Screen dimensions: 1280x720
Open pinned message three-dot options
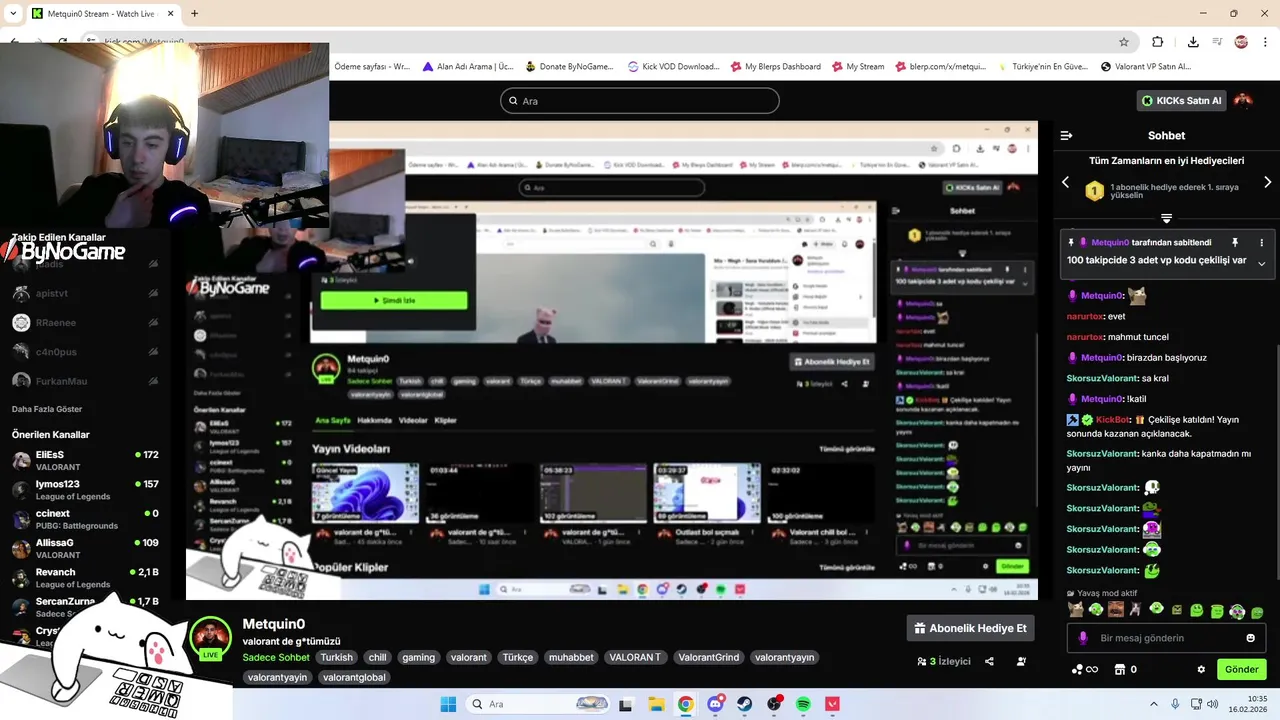pyautogui.click(x=1261, y=242)
